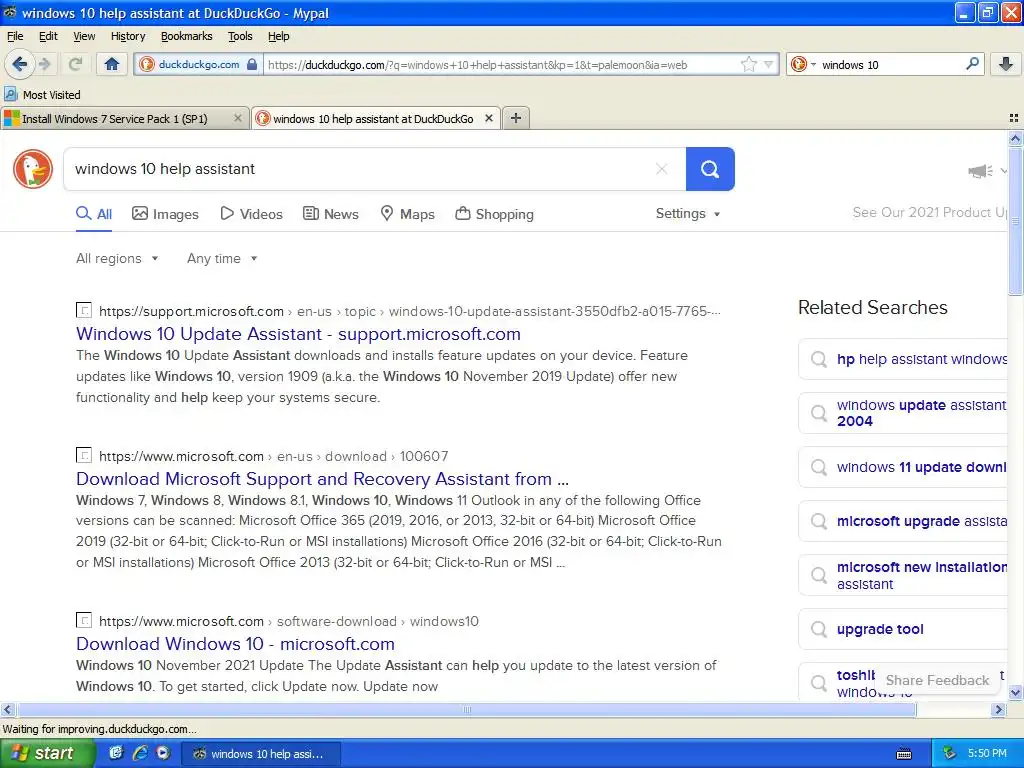Viewport: 1024px width, 768px height.
Task: Open a new tab with the plus button
Action: pos(515,118)
